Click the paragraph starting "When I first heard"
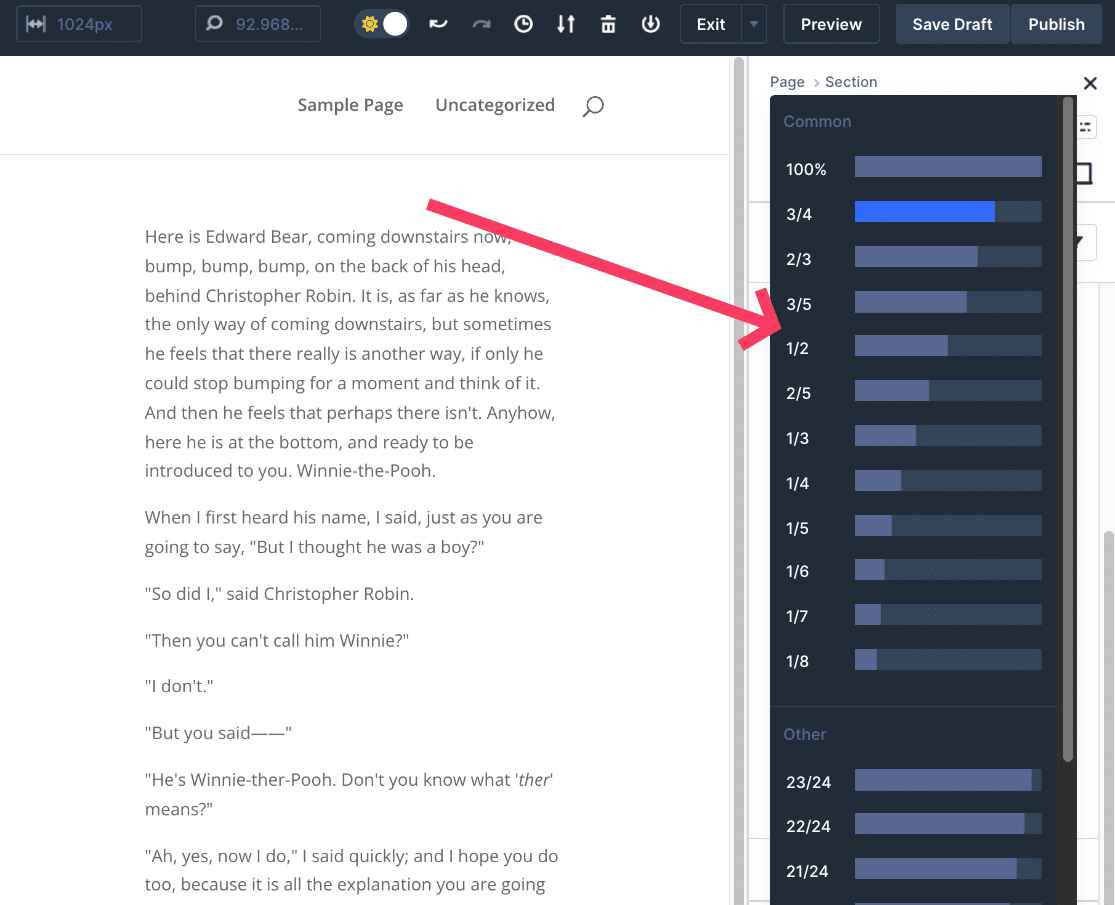The height and width of the screenshot is (905, 1115). (x=343, y=532)
